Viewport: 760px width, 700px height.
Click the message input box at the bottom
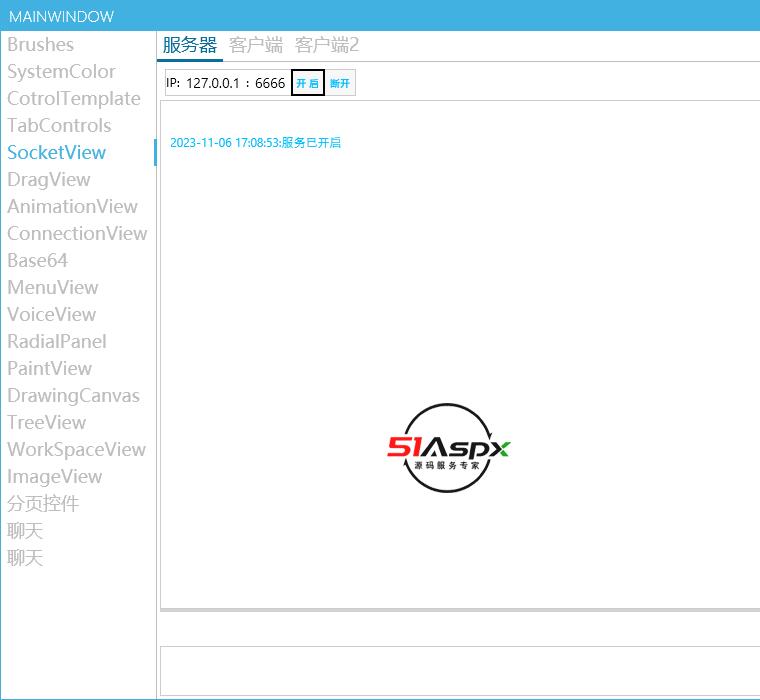click(x=459, y=671)
